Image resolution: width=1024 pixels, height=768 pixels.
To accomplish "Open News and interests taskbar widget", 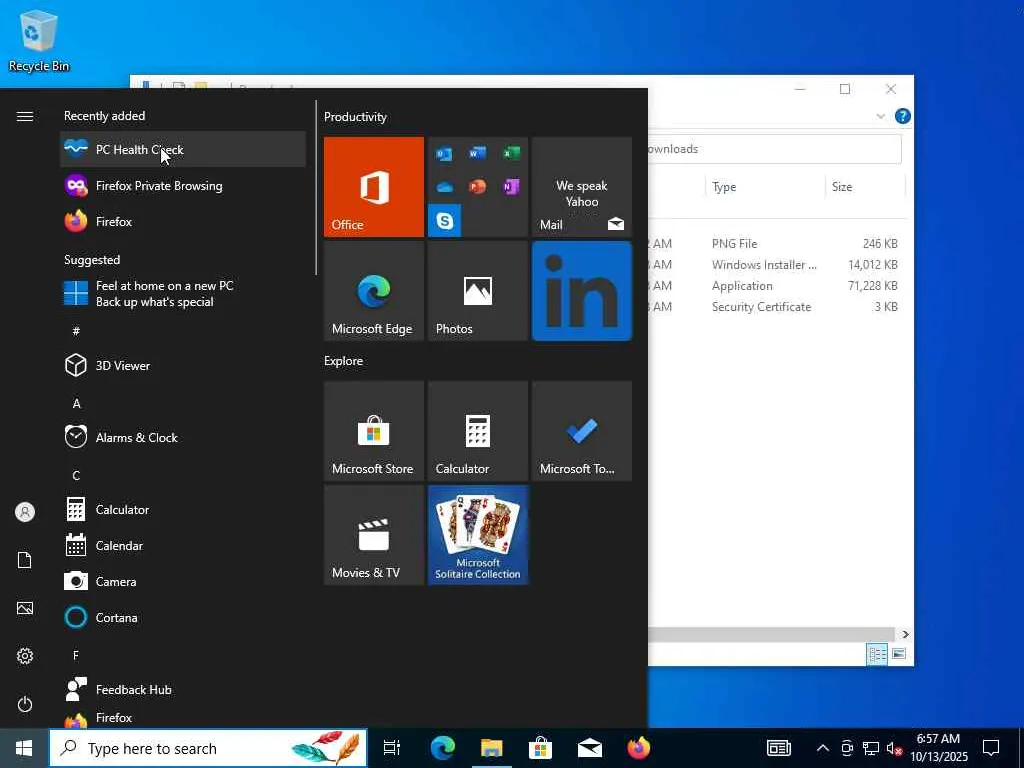I will (x=778, y=748).
